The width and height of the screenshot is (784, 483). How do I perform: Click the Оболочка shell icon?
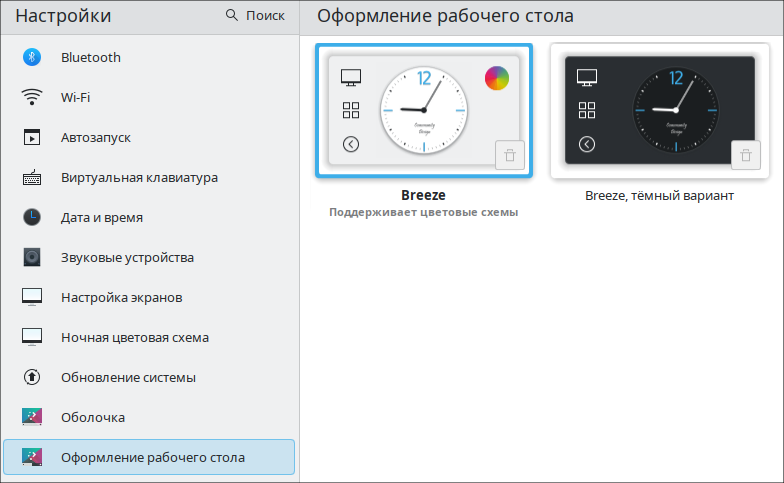[x=32, y=417]
